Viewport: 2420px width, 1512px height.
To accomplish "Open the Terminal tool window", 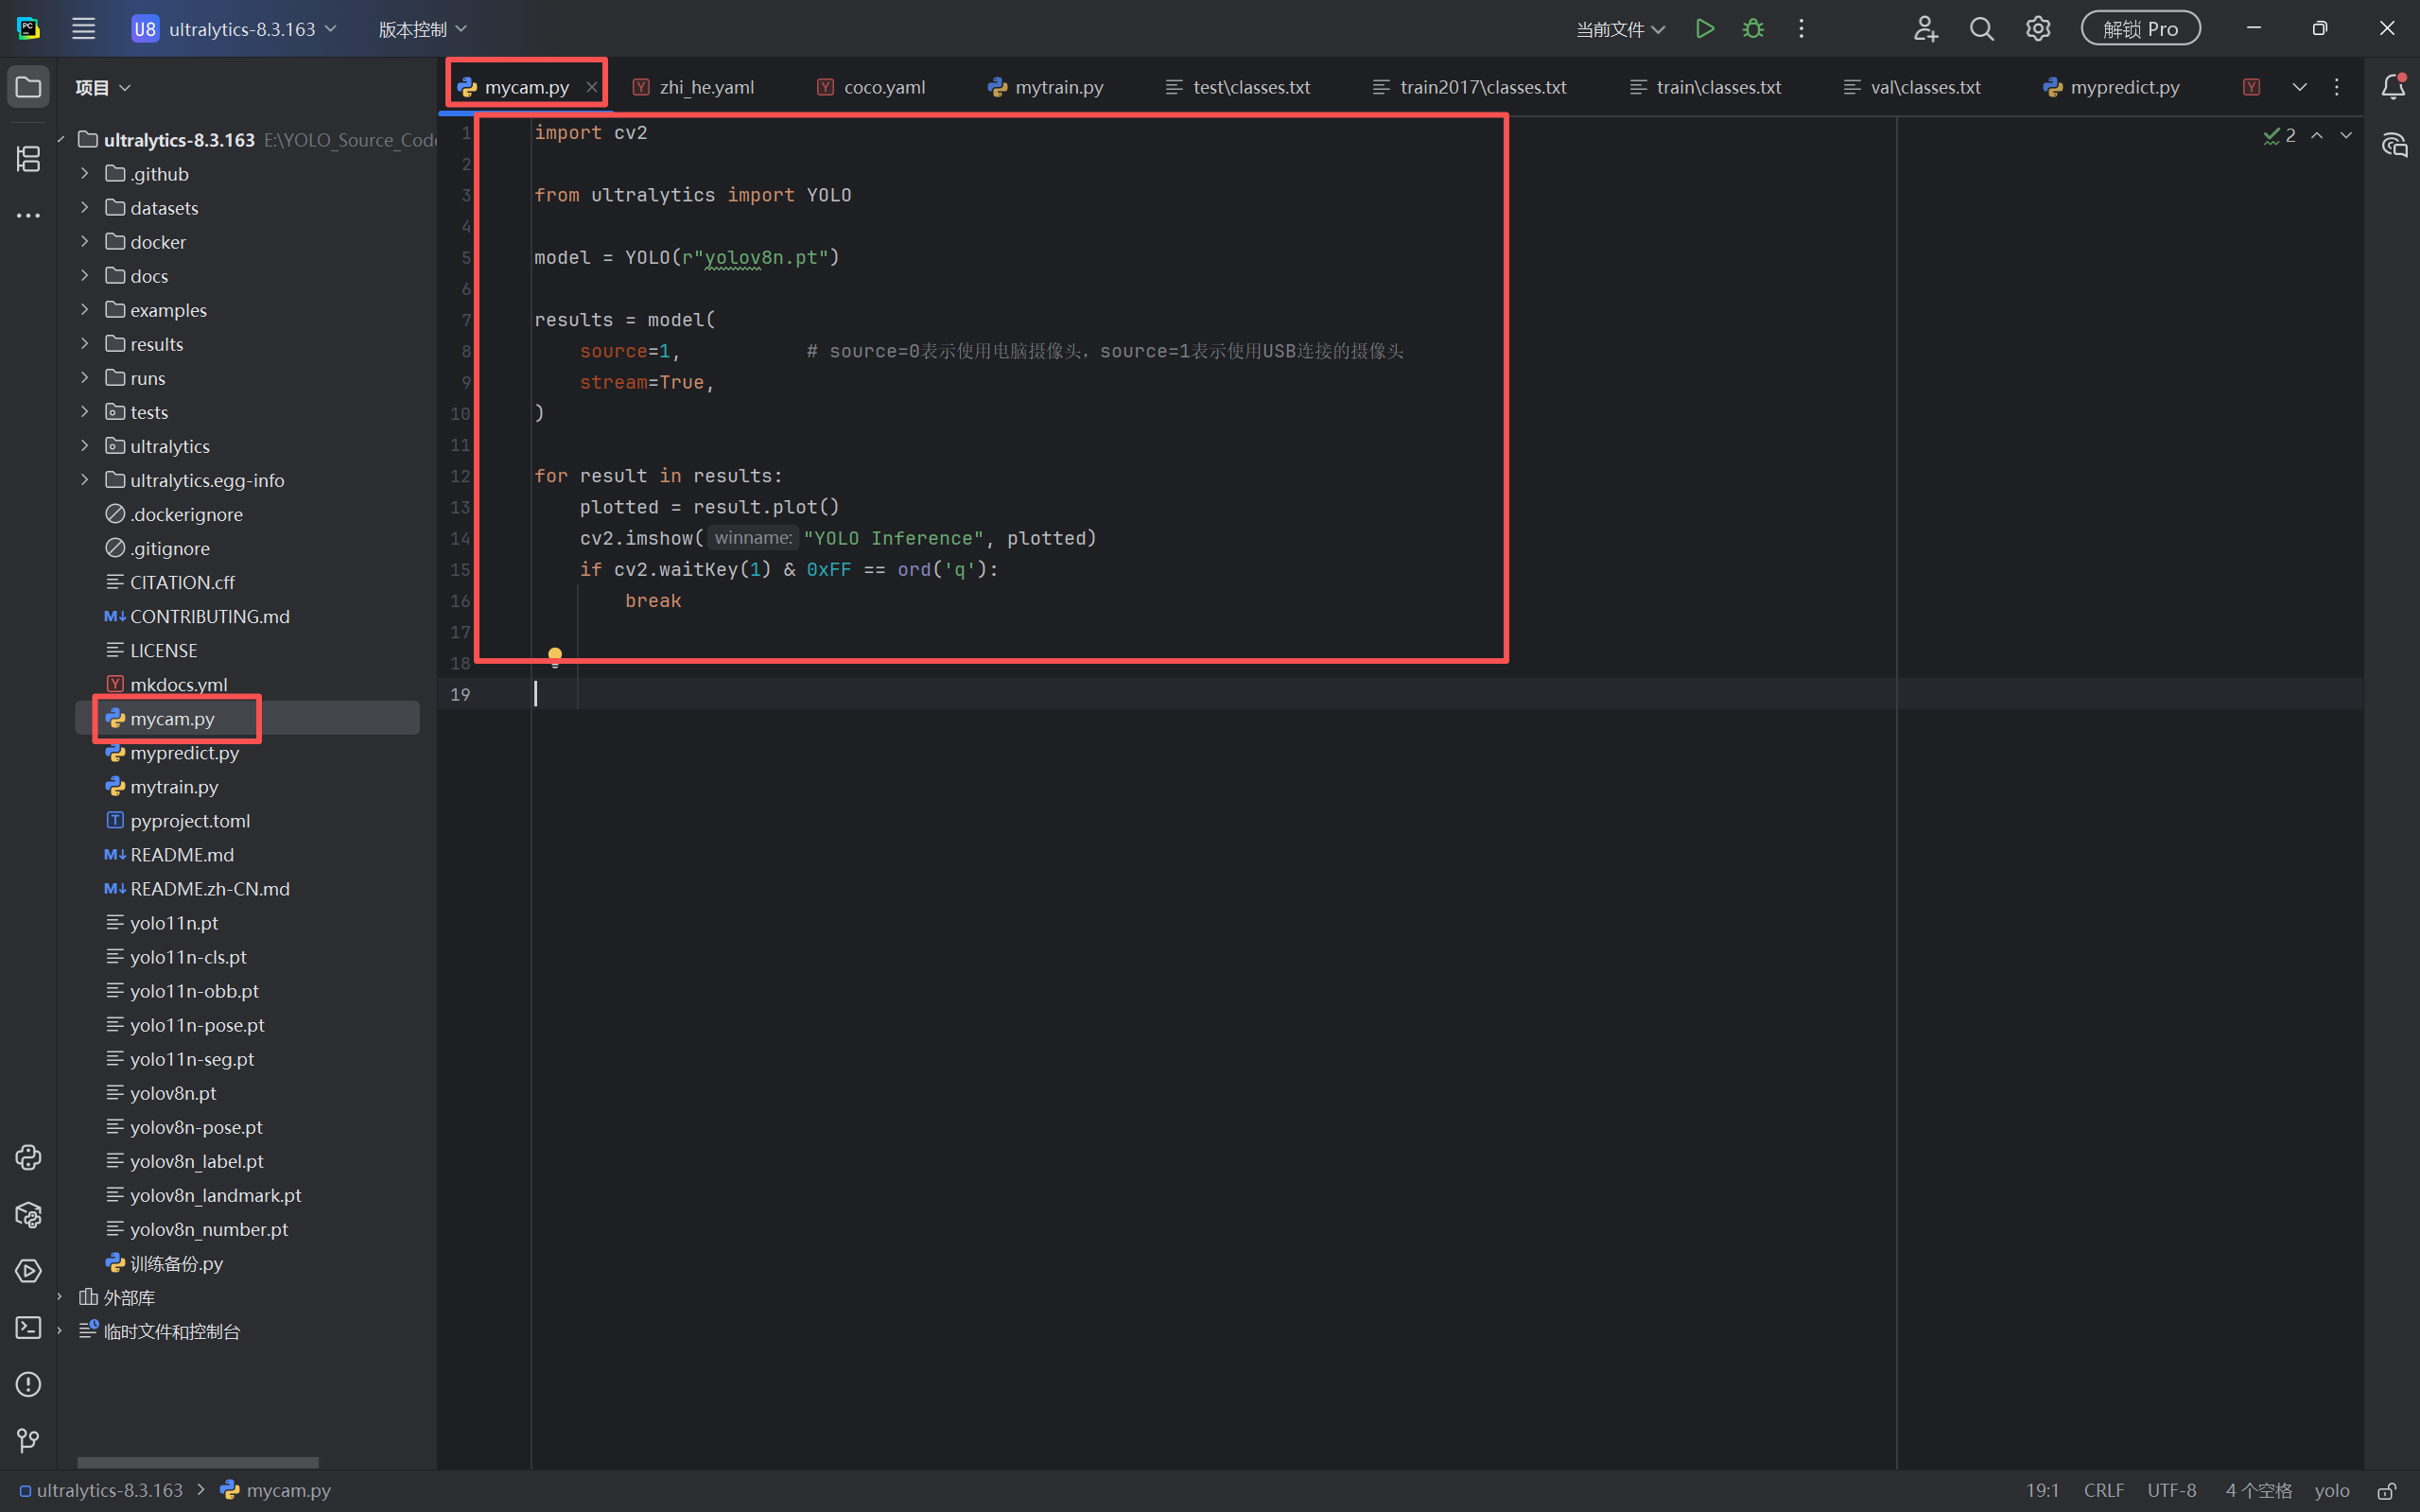I will [28, 1327].
